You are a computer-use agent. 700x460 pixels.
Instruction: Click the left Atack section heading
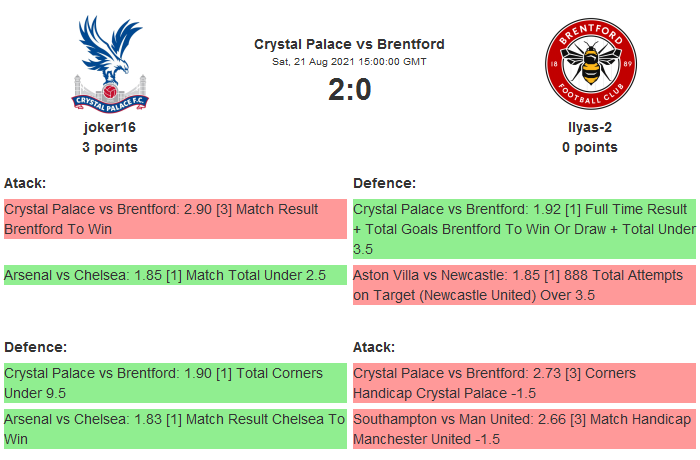[25, 183]
